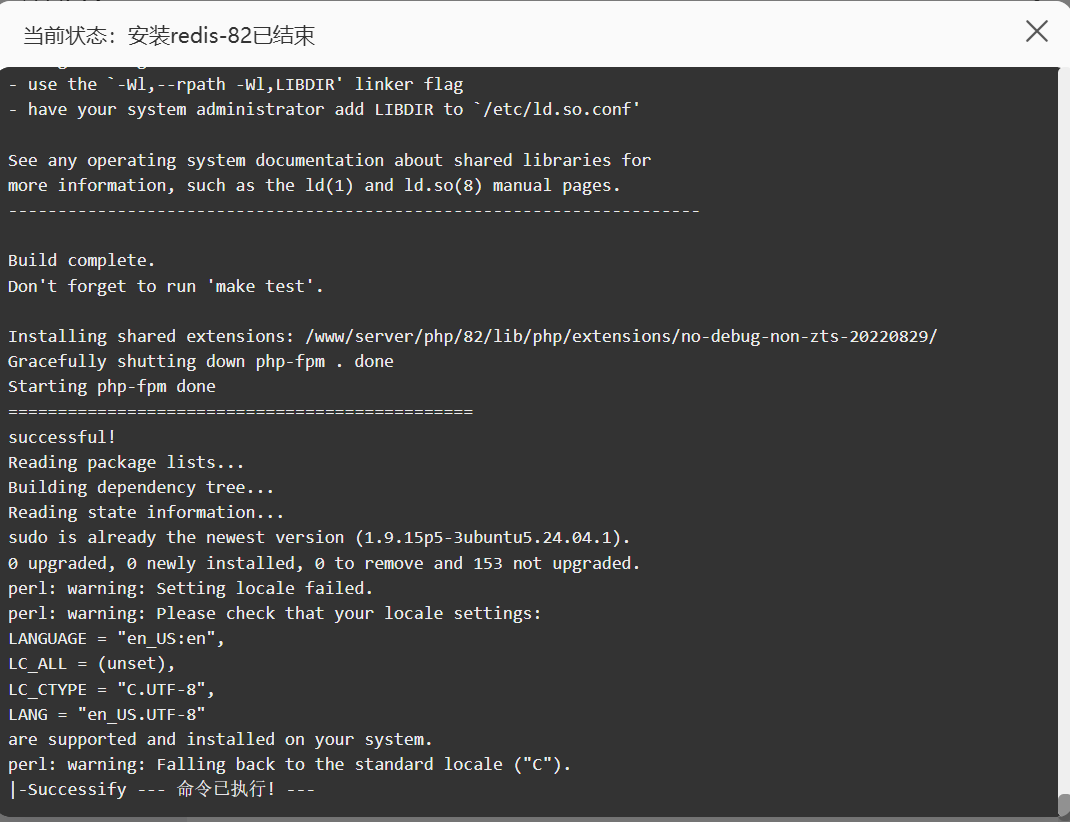Click the 'LC_ALL = (unset),' line
This screenshot has width=1070, height=822.
click(x=91, y=664)
